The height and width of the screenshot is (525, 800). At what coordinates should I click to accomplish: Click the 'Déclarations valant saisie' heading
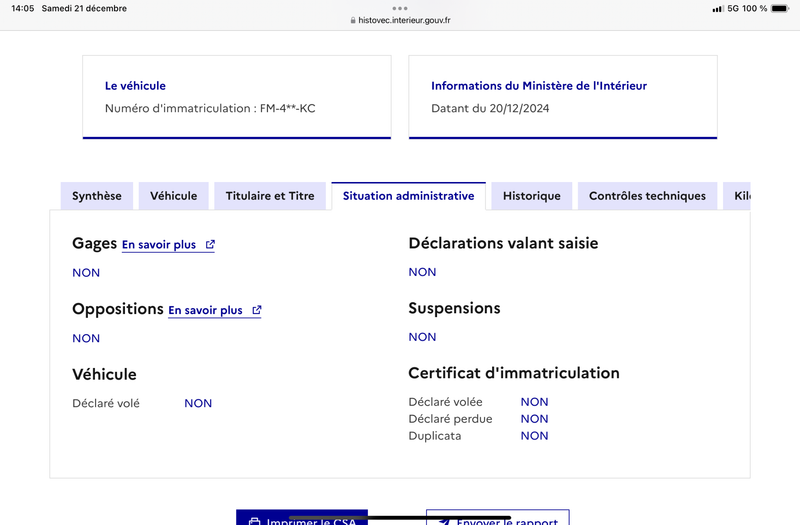point(503,243)
